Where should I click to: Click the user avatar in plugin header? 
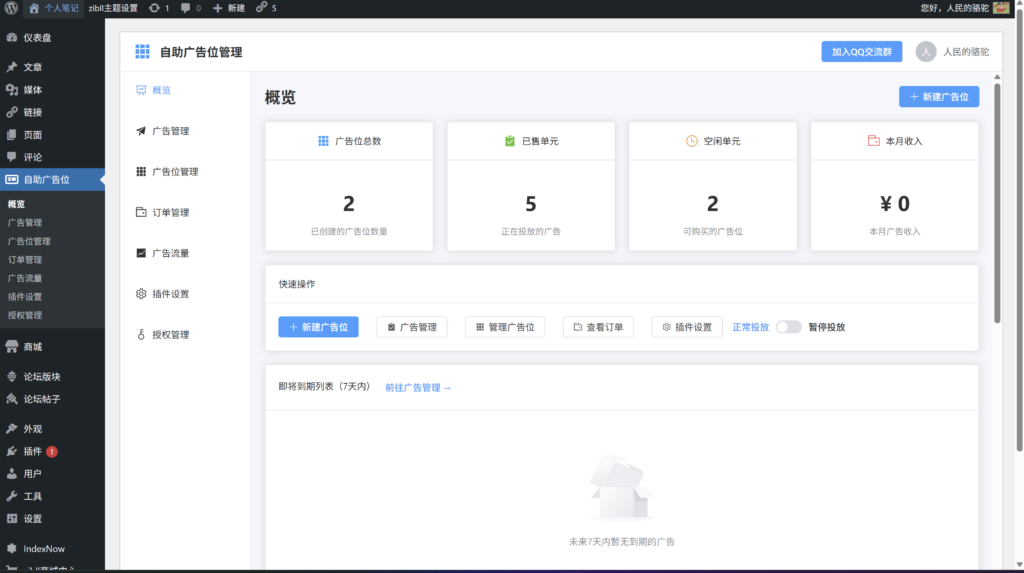[x=926, y=52]
